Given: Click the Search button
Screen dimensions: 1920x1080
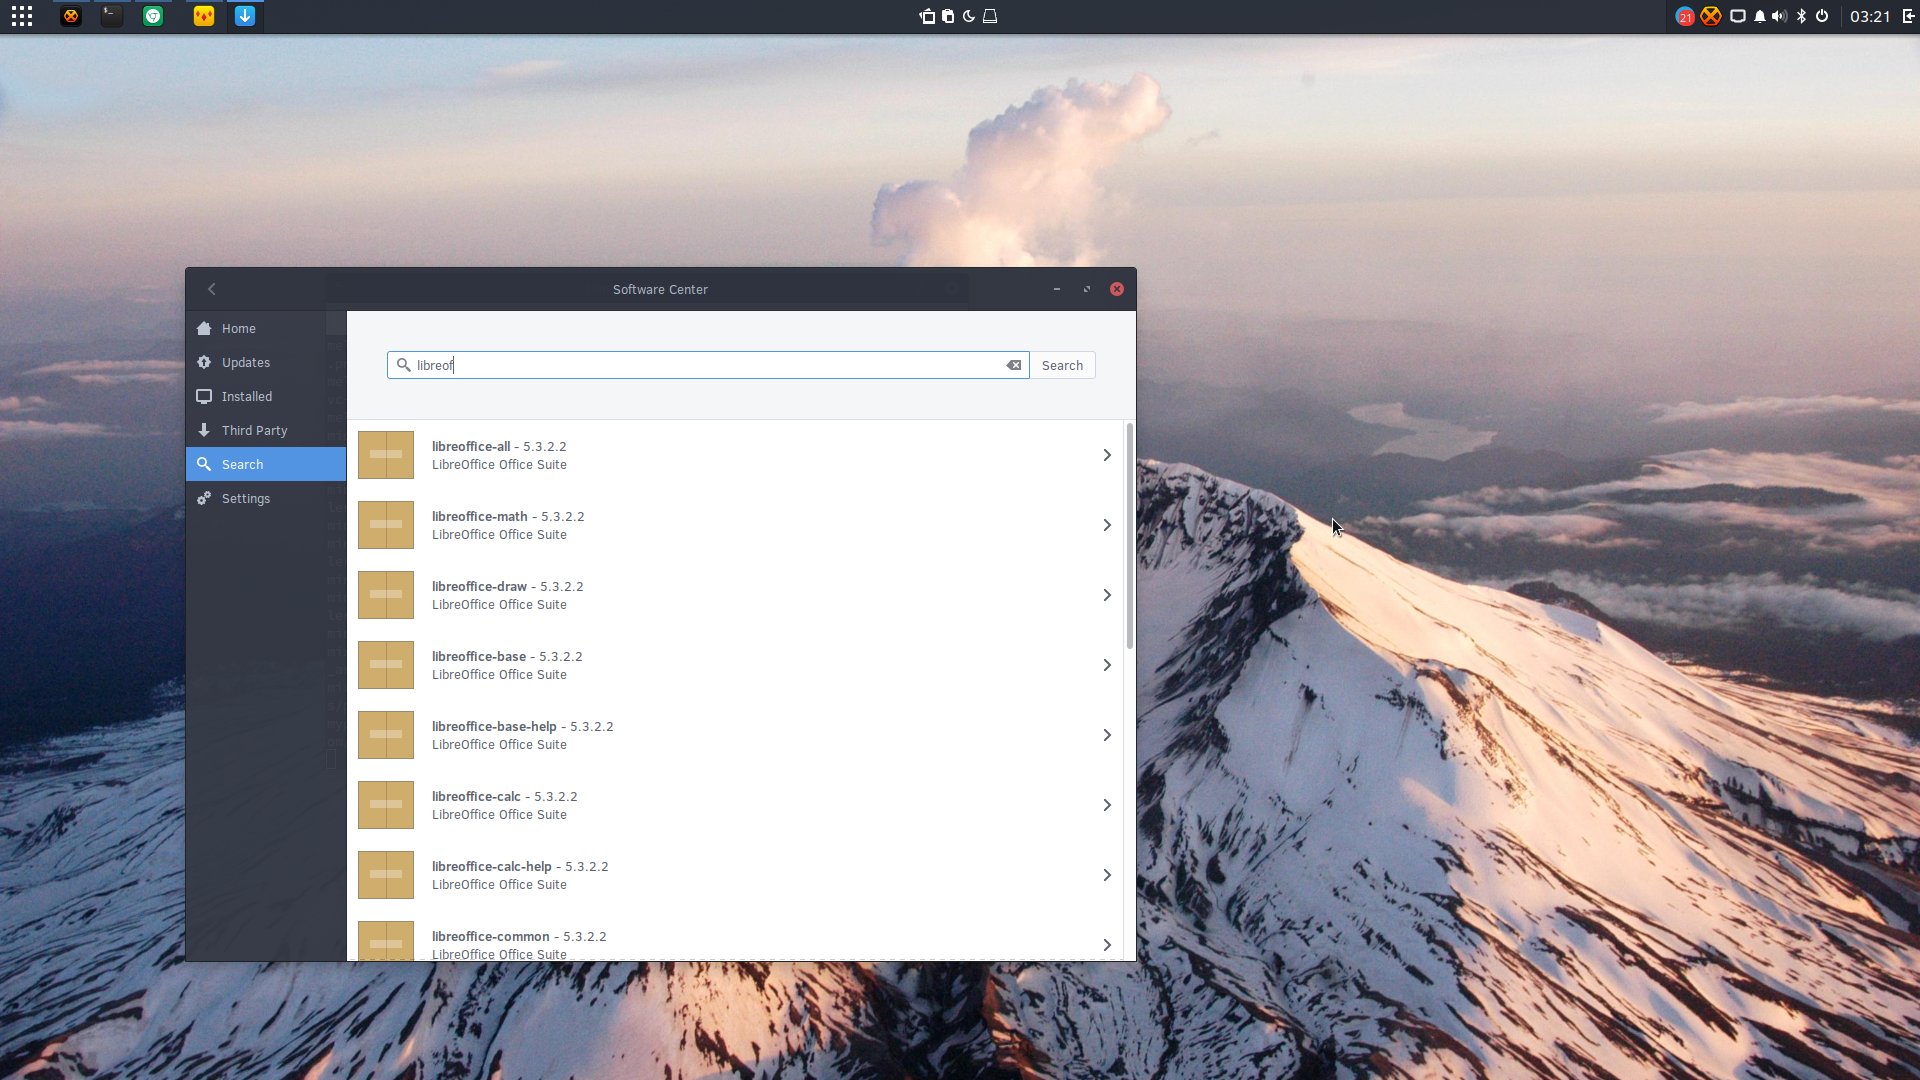Looking at the screenshot, I should 1062,365.
